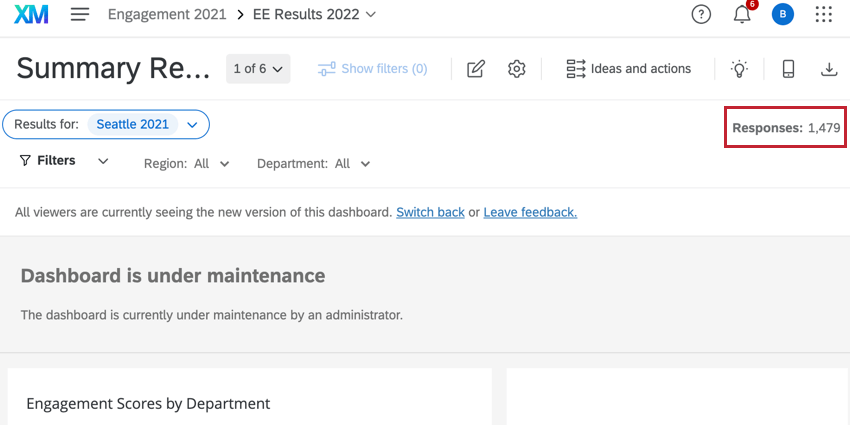Image resolution: width=850 pixels, height=425 pixels.
Task: View notifications bell
Action: (742, 15)
